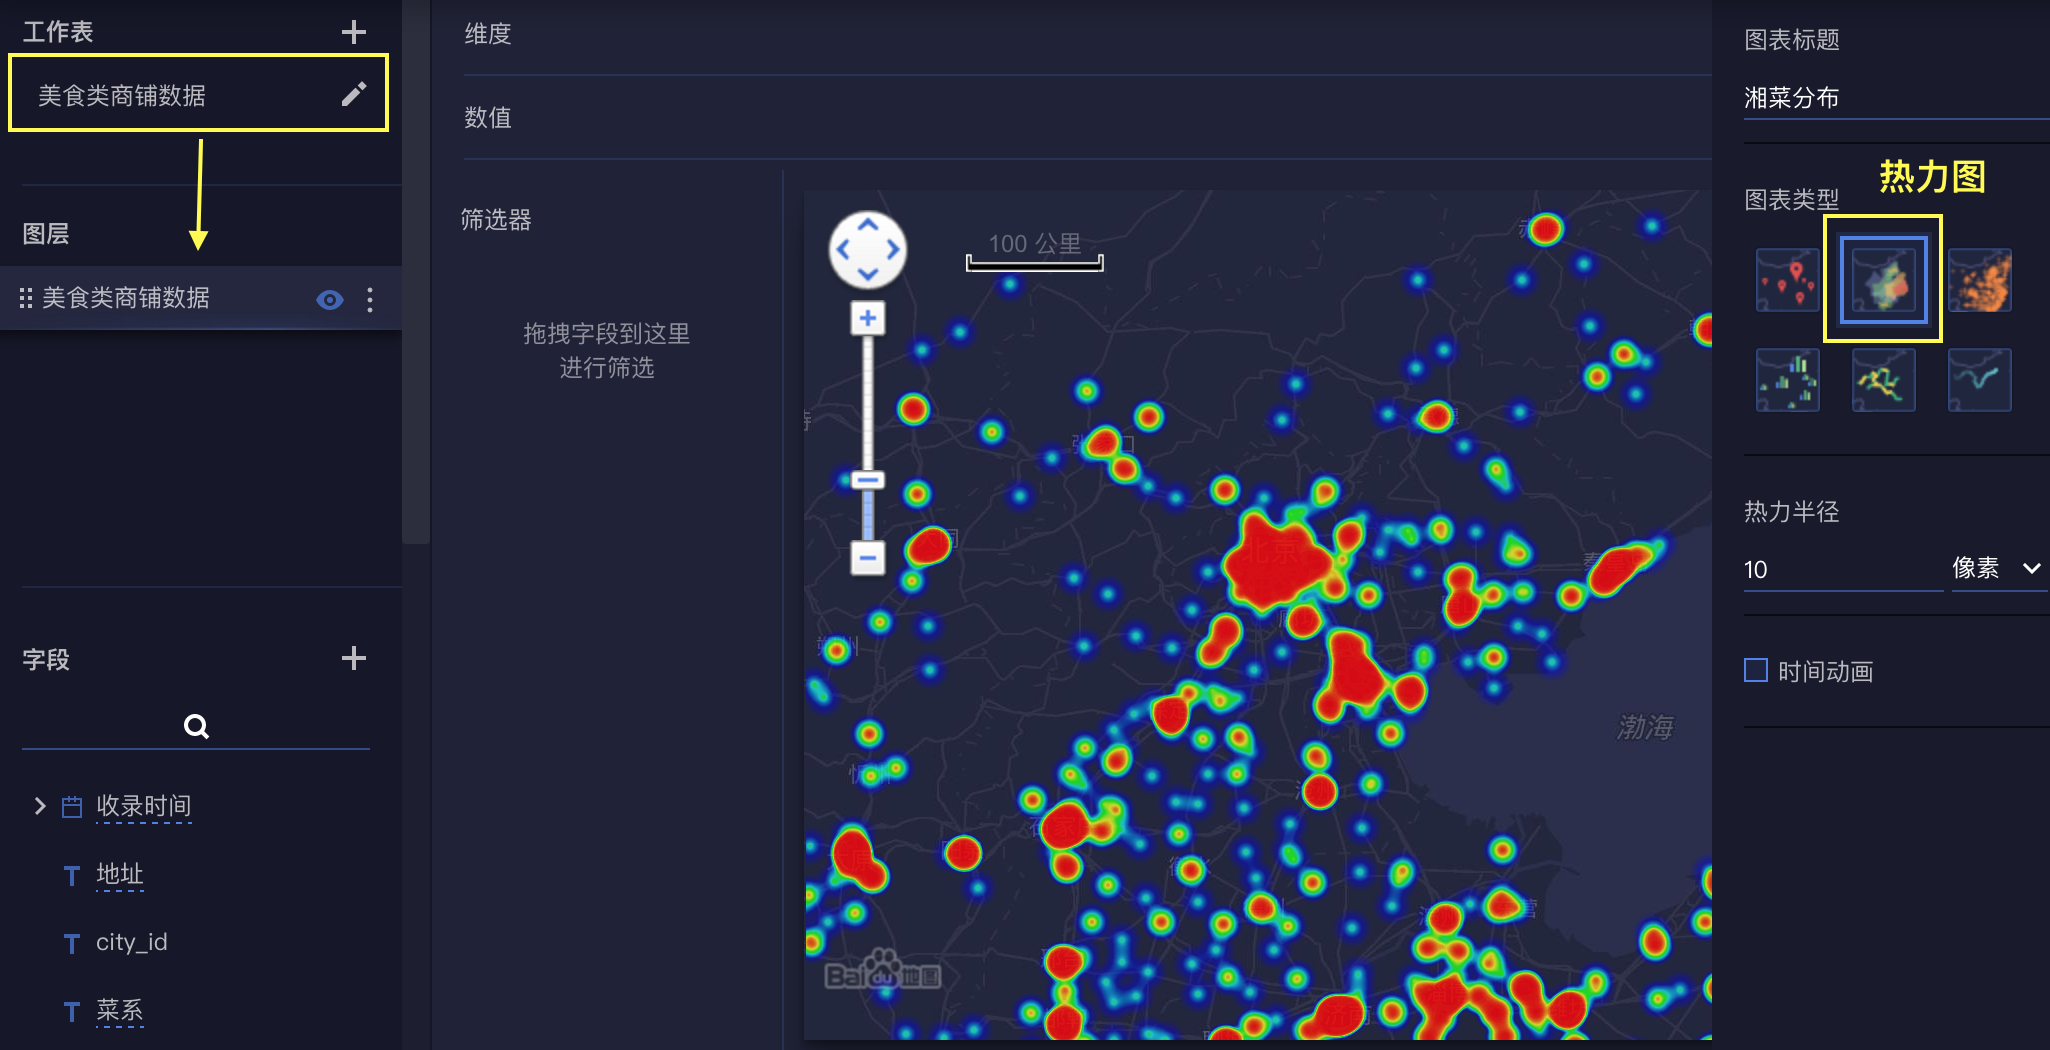Click the text-type icon beside 地址
Screen dimensions: 2050x1050
(x=71, y=876)
